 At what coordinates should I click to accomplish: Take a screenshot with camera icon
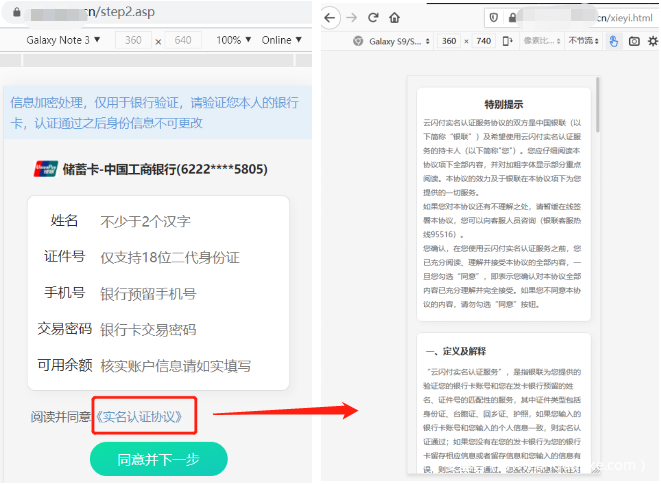tap(634, 41)
